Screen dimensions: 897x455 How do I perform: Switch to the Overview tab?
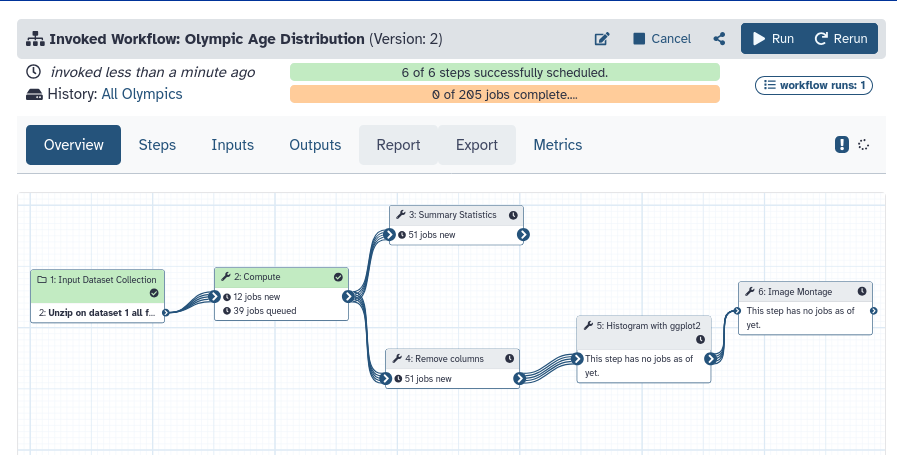pyautogui.click(x=73, y=145)
